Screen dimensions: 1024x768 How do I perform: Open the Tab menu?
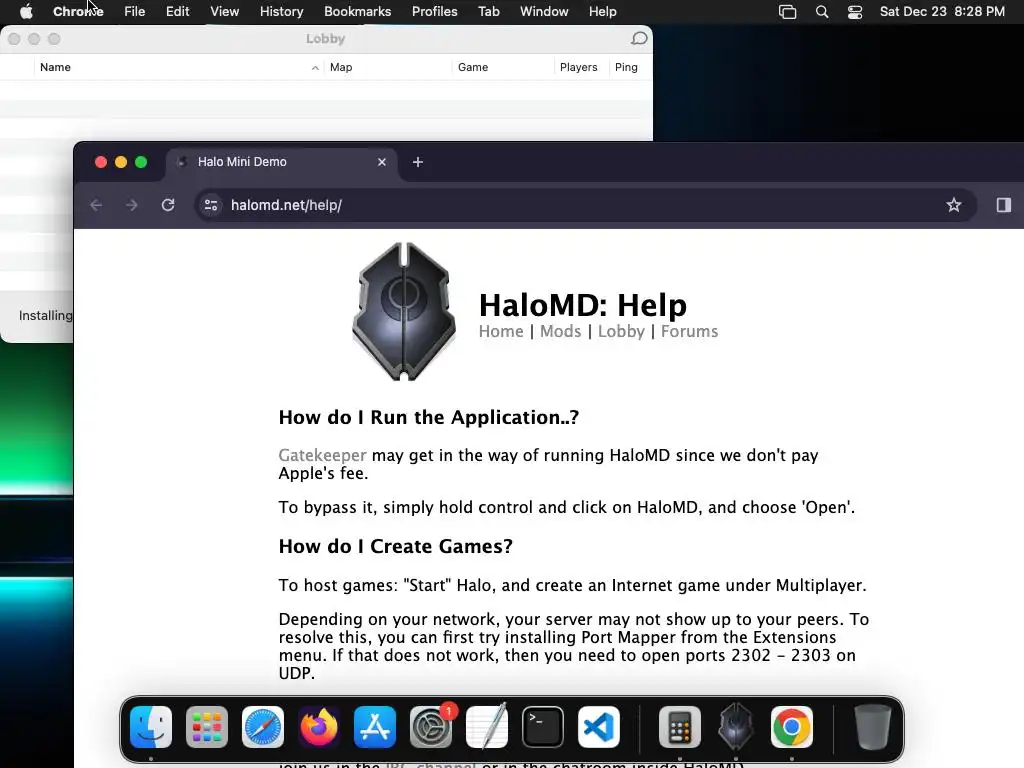(x=488, y=11)
